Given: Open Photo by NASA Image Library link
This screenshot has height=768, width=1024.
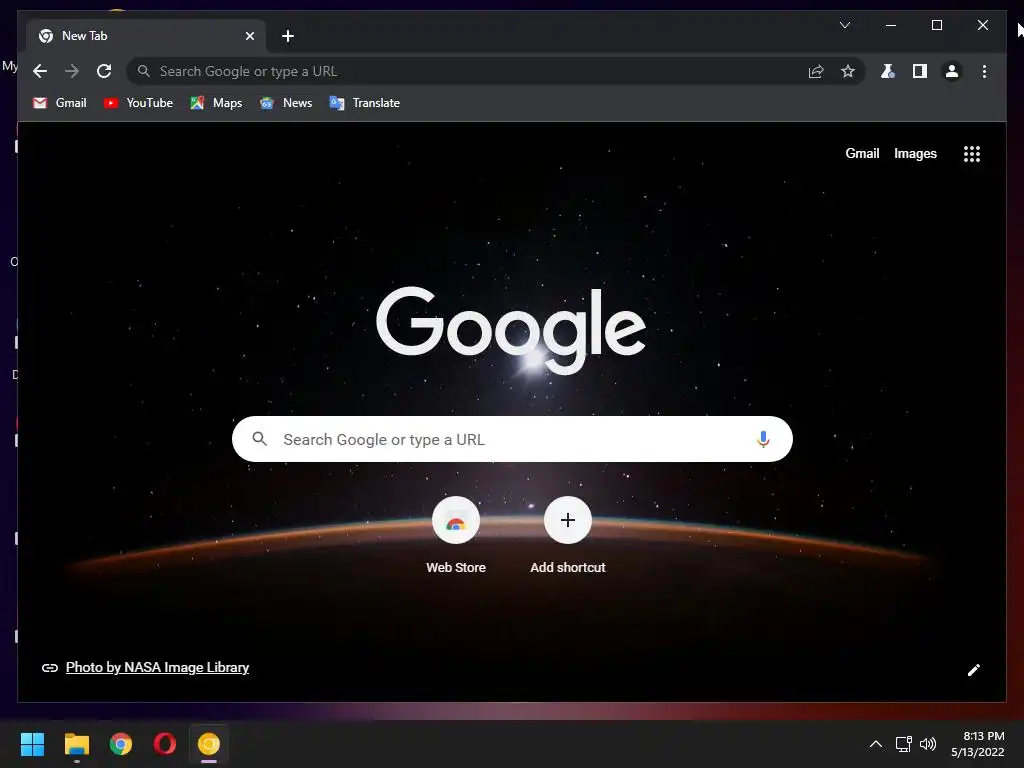Looking at the screenshot, I should (157, 667).
